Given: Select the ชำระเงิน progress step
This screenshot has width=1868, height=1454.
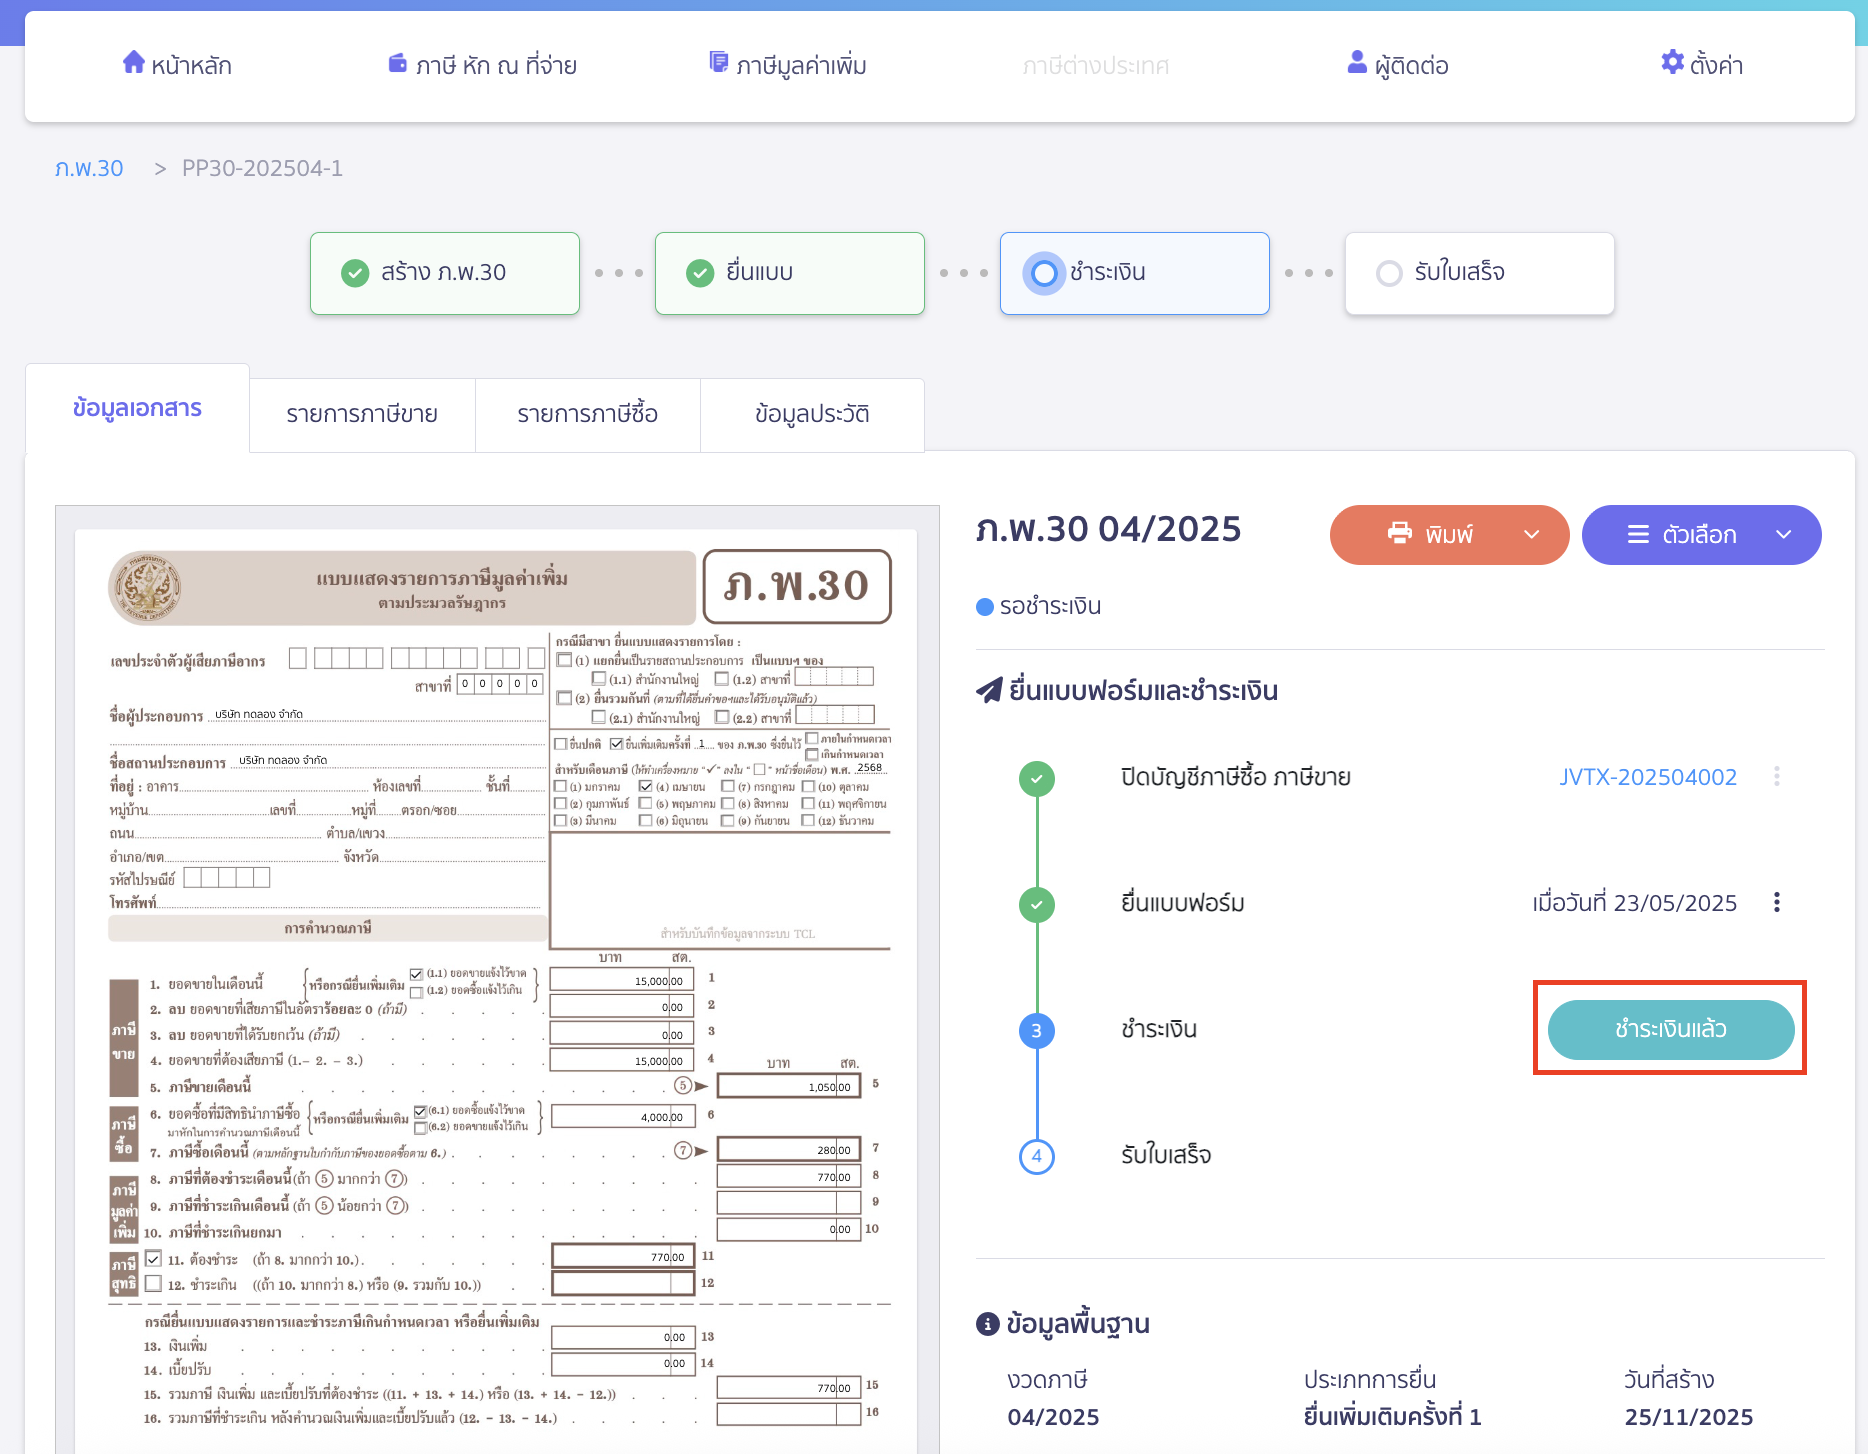Looking at the screenshot, I should (x=1134, y=273).
